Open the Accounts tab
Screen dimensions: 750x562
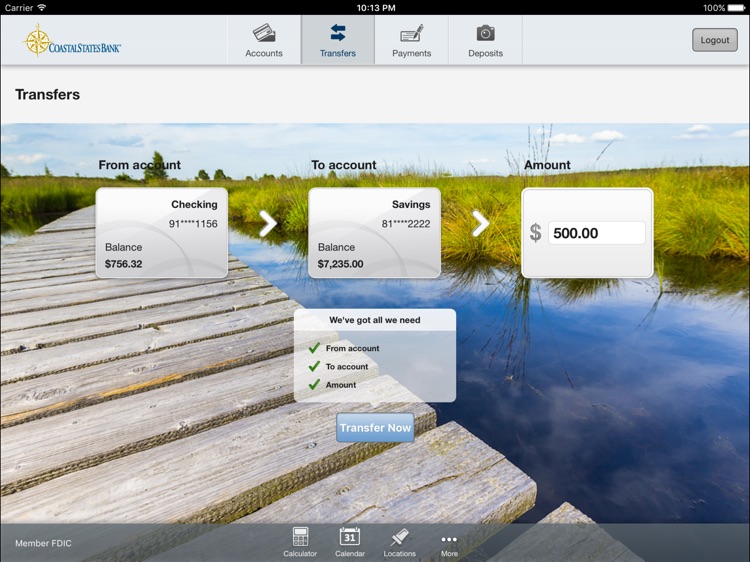[x=264, y=40]
